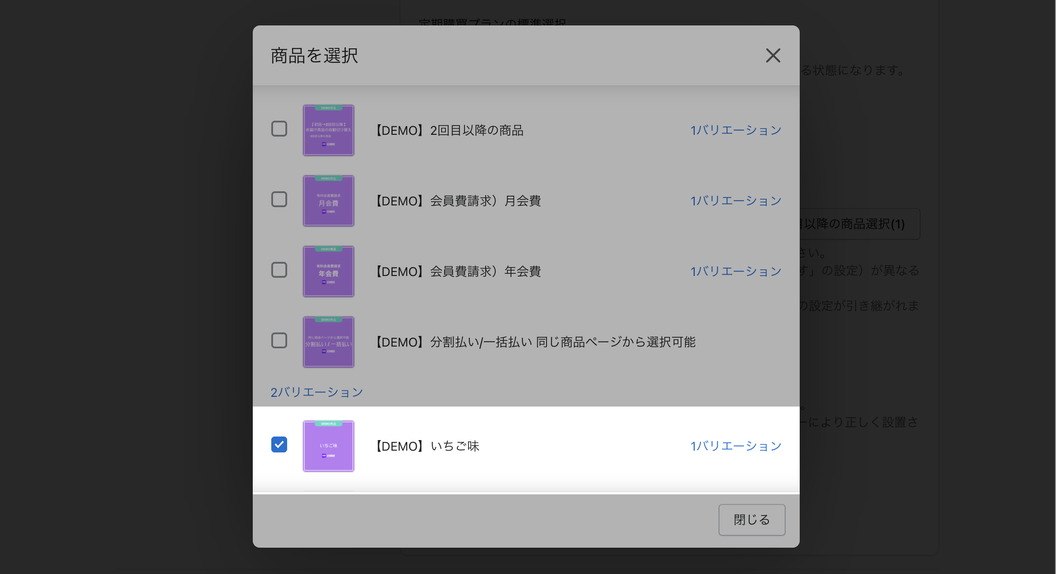1056x574 pixels.
Task: Expand 1バリエーション link for 年会費
Action: tap(735, 272)
